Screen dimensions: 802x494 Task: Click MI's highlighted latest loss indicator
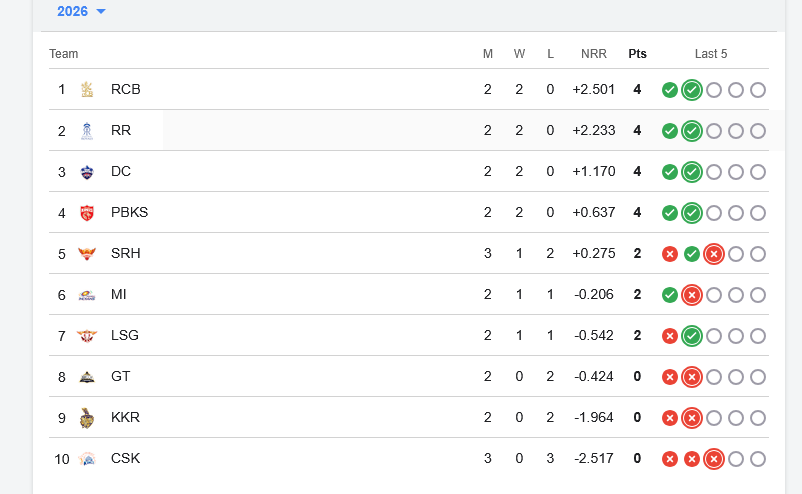point(691,295)
